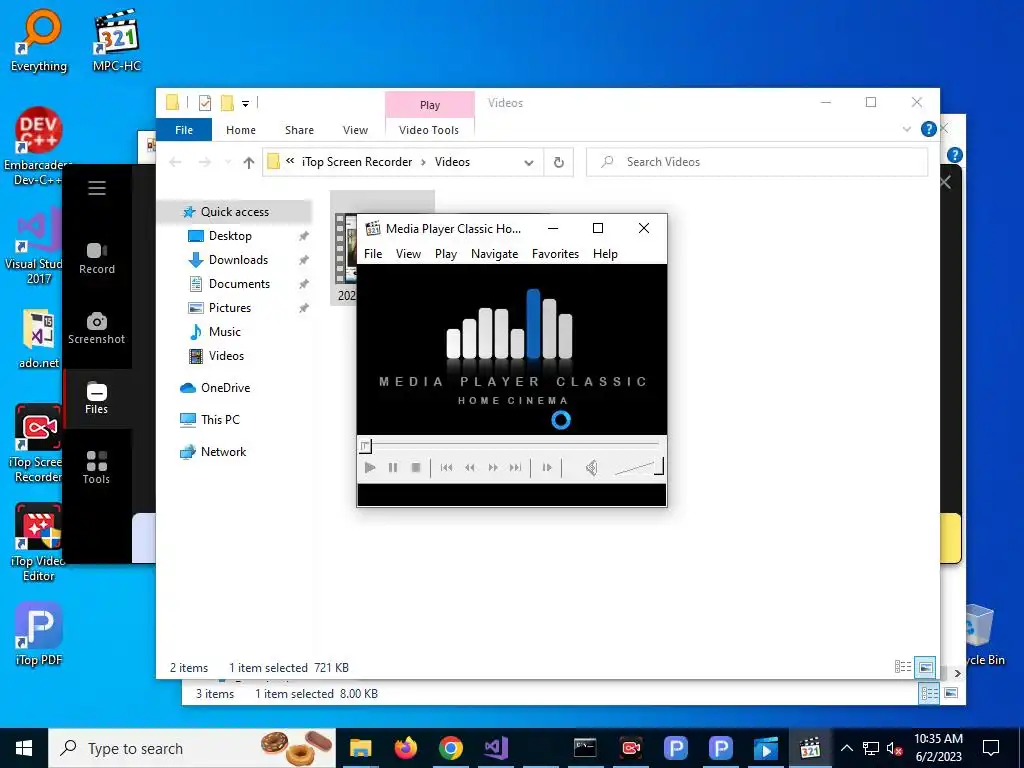Click iTop Screen Recorder breadcrumb segment
1024x768 pixels.
357,162
